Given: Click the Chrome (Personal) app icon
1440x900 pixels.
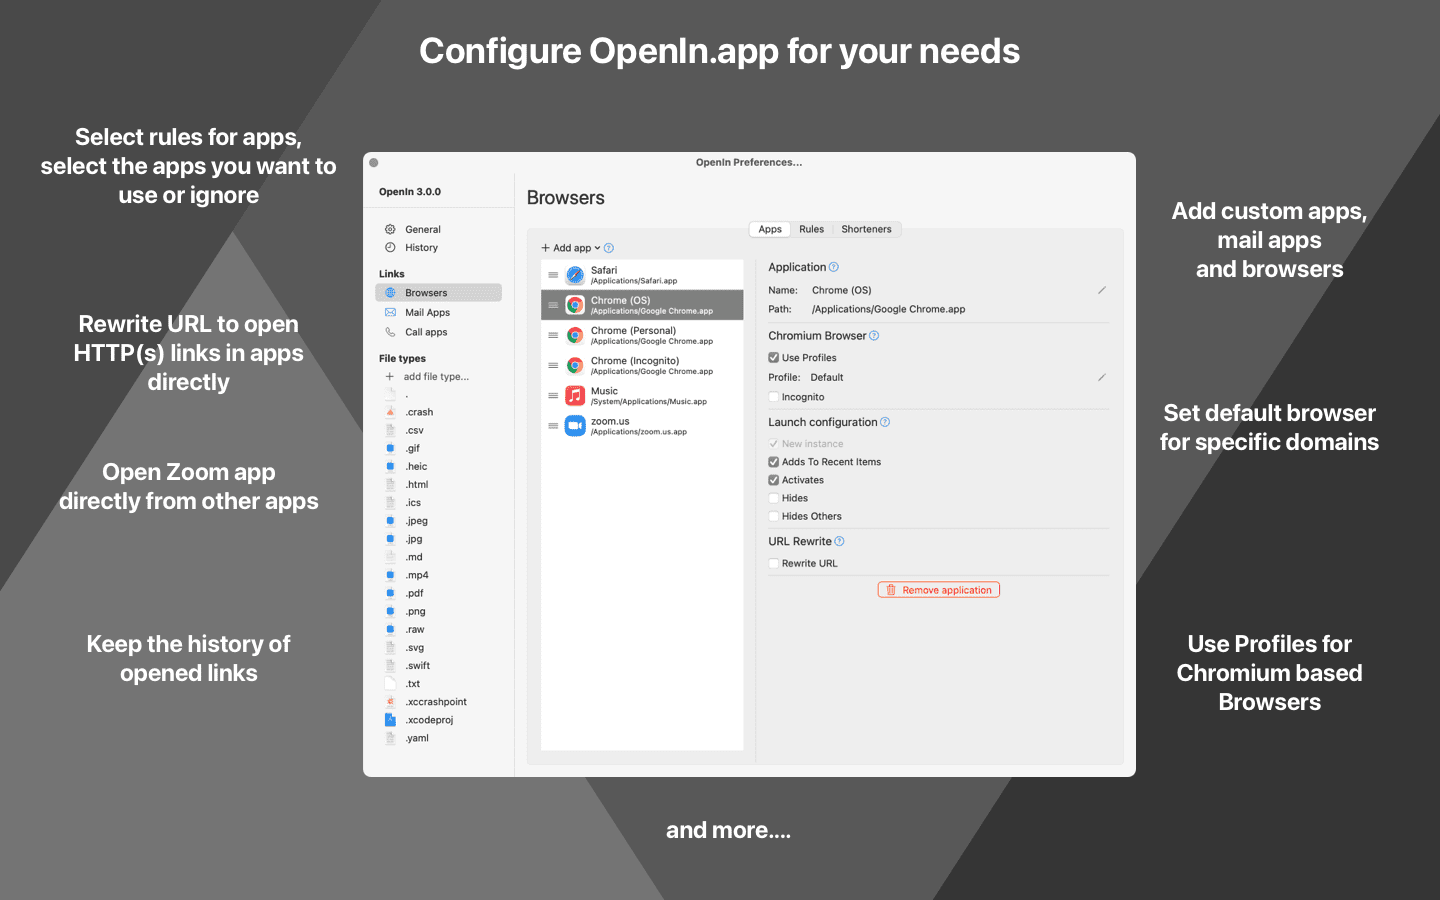Looking at the screenshot, I should (x=575, y=335).
